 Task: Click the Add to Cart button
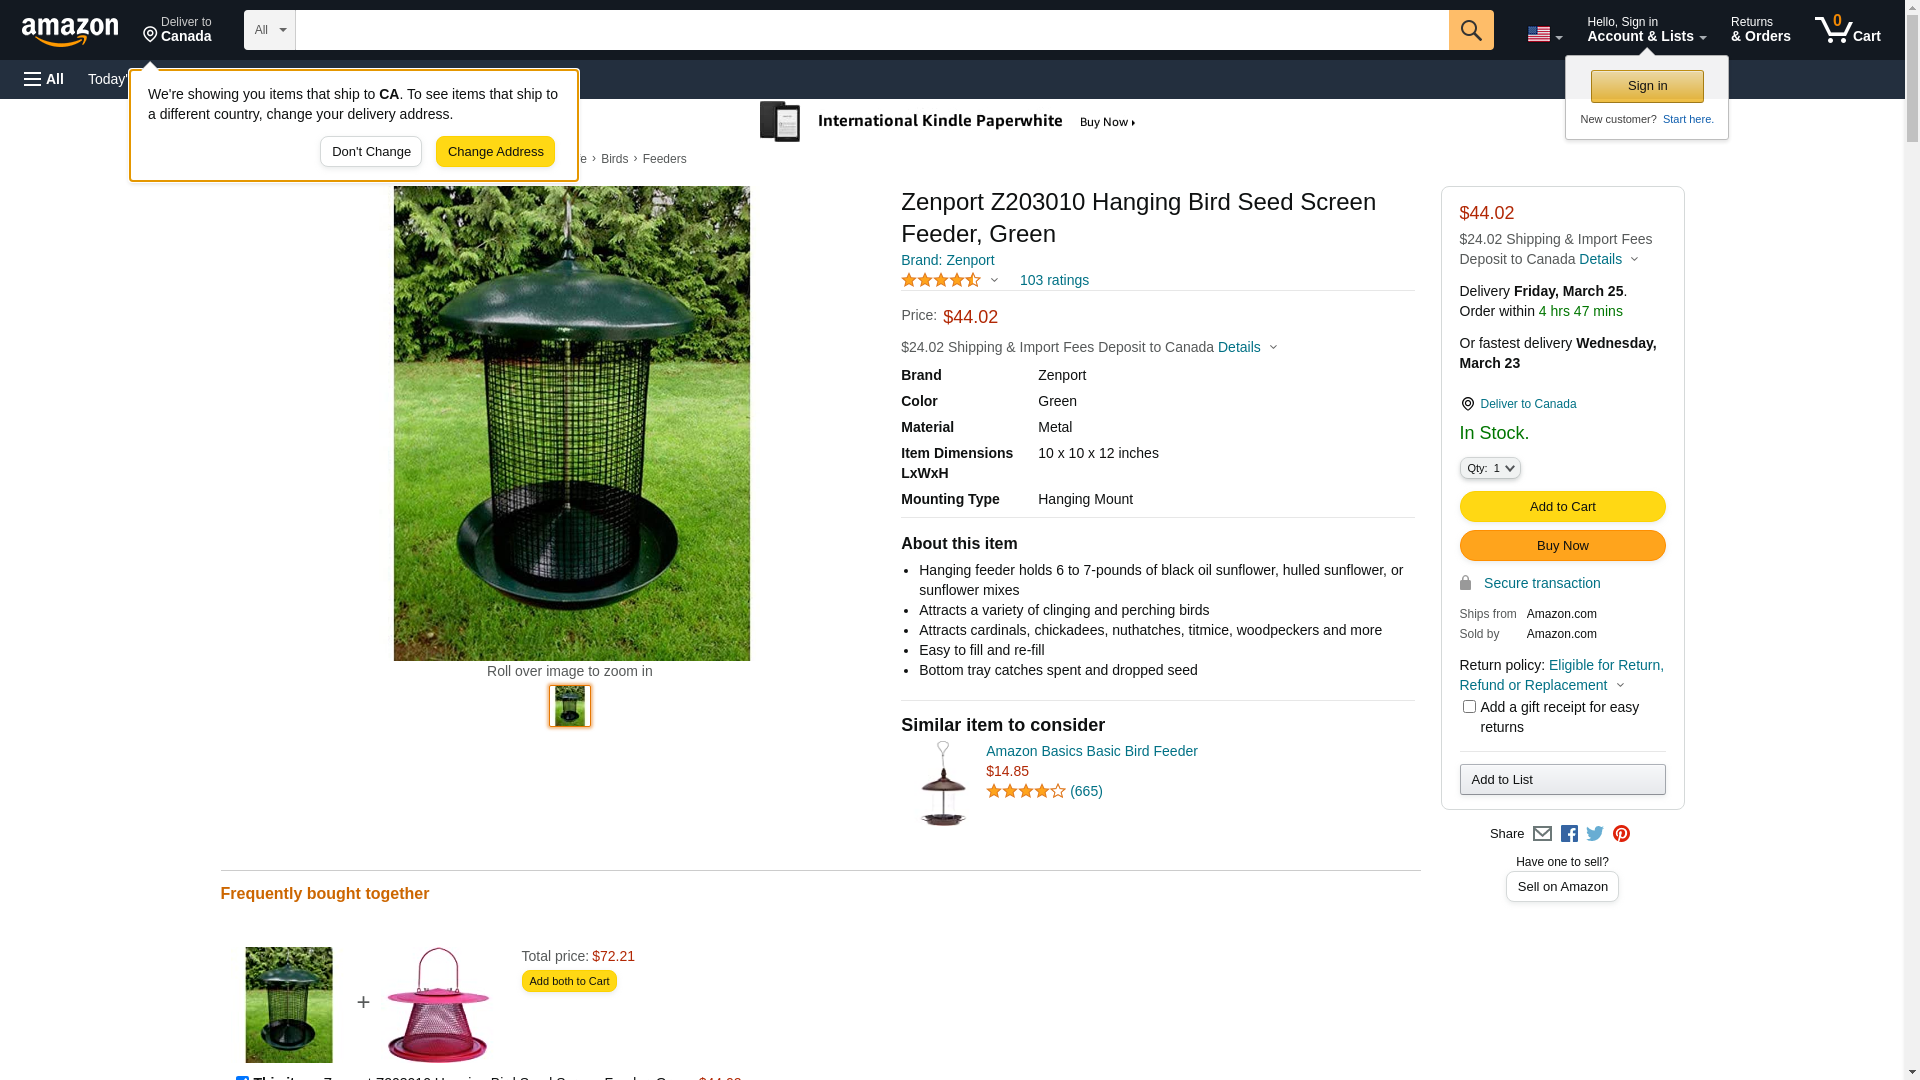[x=1562, y=507]
